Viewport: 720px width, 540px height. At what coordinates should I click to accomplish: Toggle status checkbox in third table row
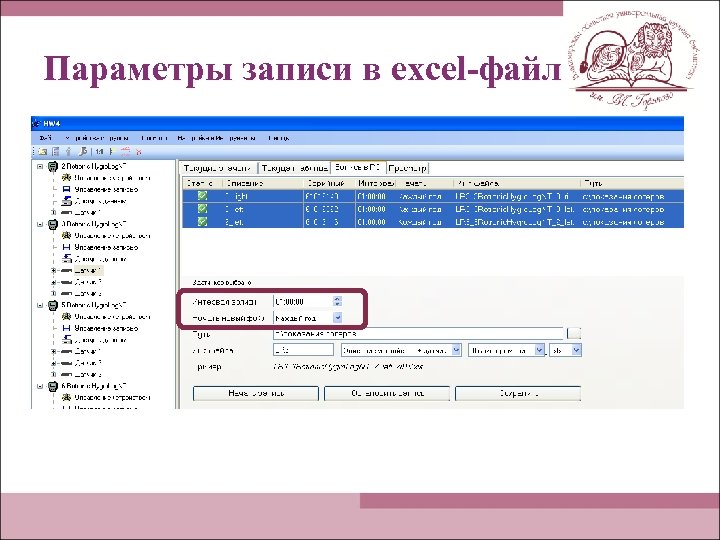[202, 222]
